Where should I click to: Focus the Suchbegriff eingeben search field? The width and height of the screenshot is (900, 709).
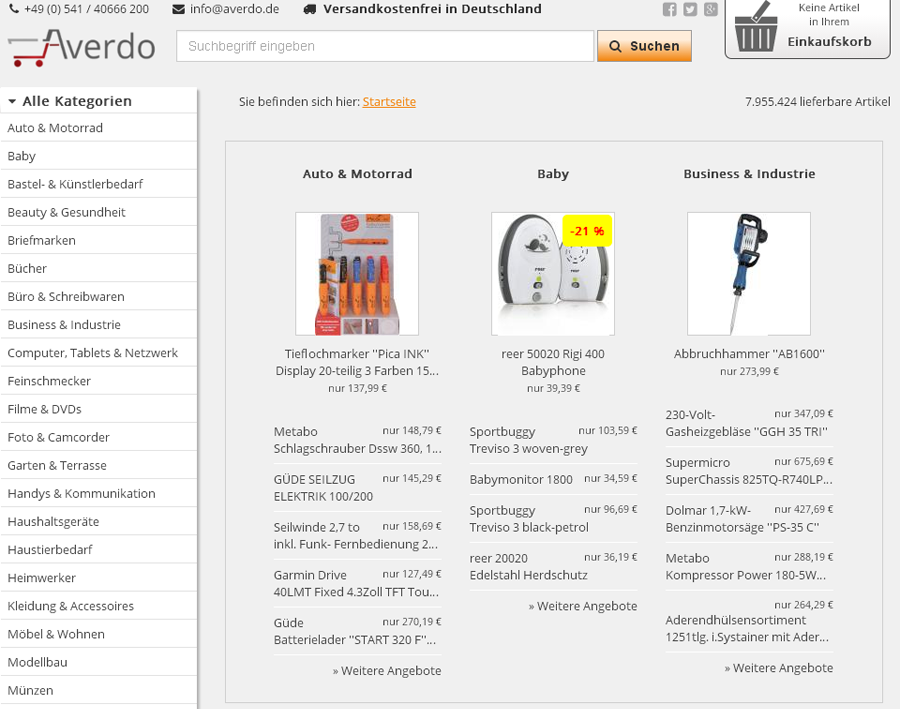point(385,46)
